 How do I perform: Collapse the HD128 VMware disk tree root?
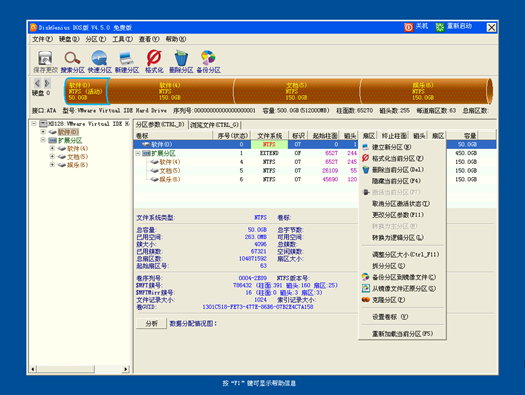34,124
